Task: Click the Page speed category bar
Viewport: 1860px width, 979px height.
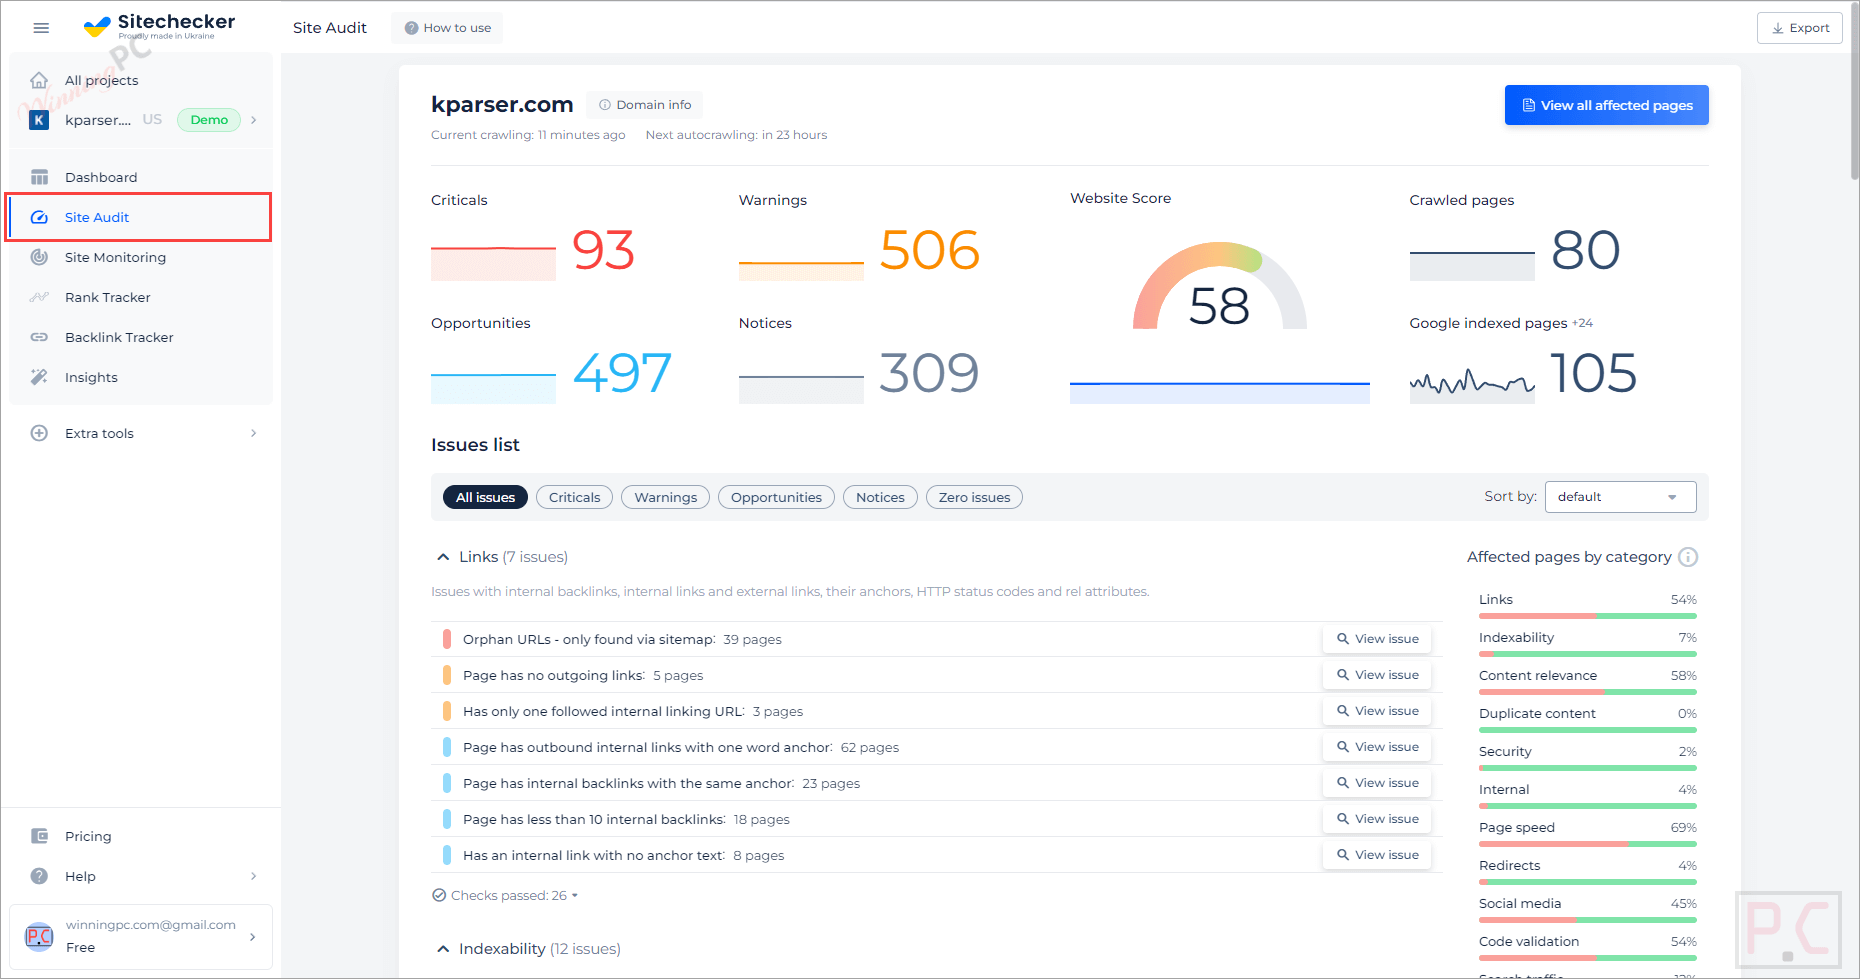Action: [1588, 844]
